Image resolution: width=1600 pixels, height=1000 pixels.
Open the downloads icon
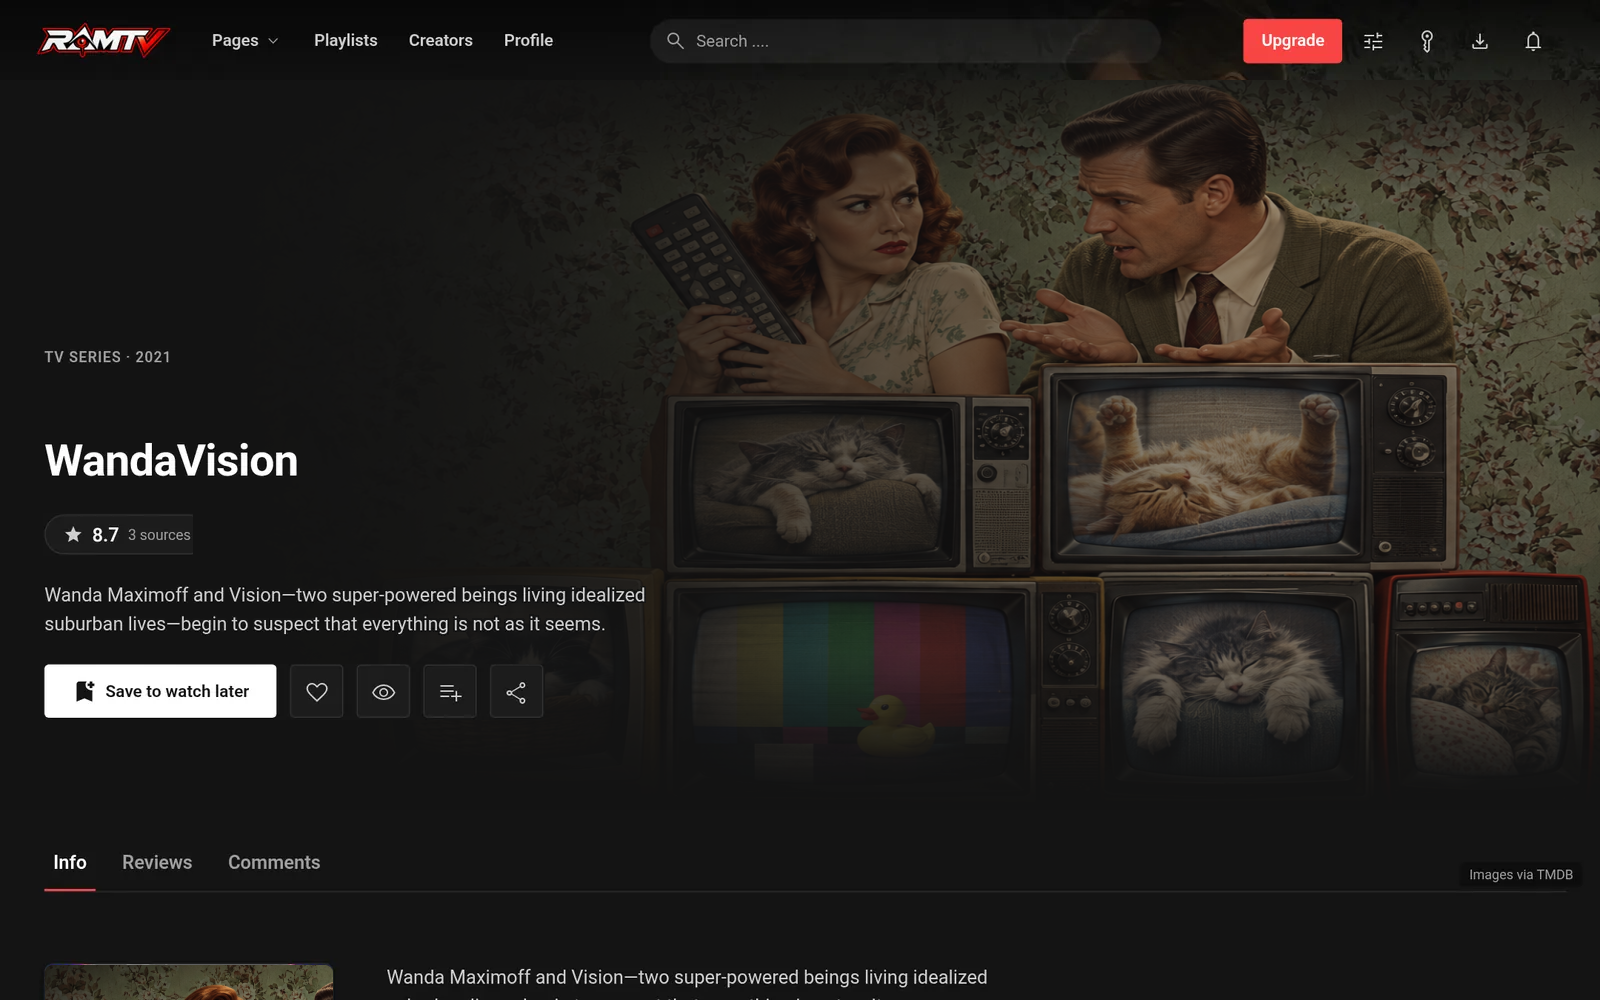(x=1480, y=41)
